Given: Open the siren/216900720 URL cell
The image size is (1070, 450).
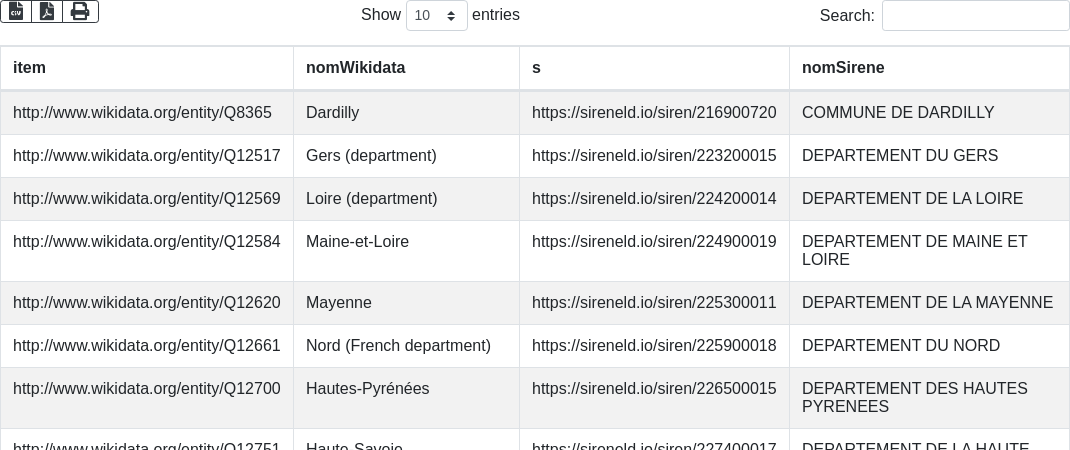Looking at the screenshot, I should point(654,113).
